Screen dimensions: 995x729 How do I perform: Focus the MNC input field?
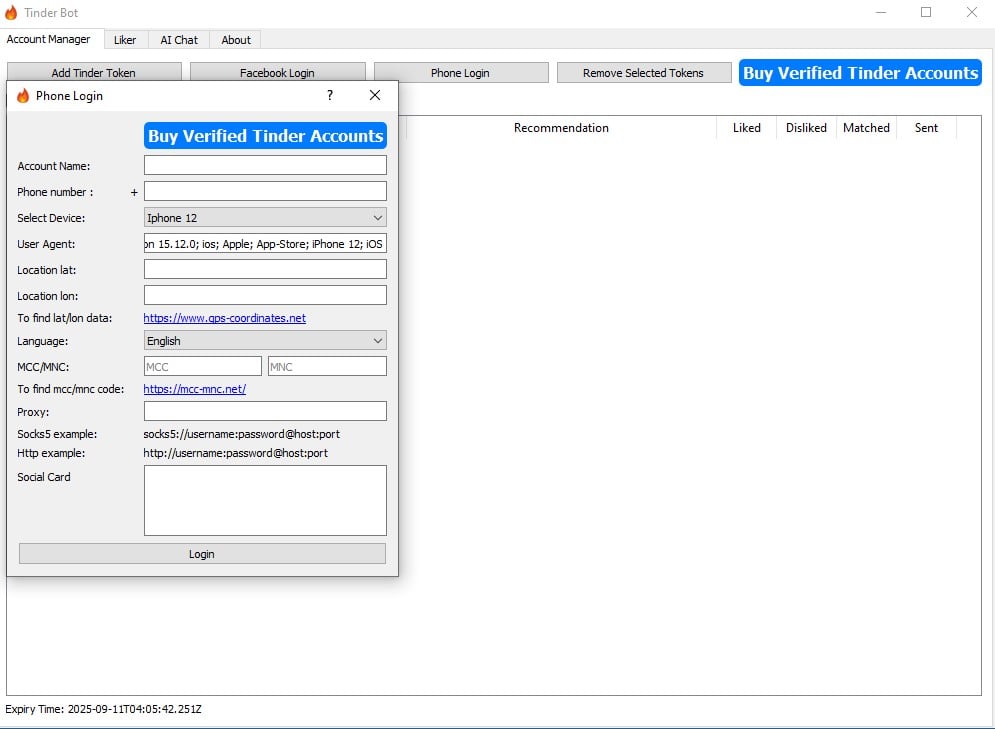[327, 367]
